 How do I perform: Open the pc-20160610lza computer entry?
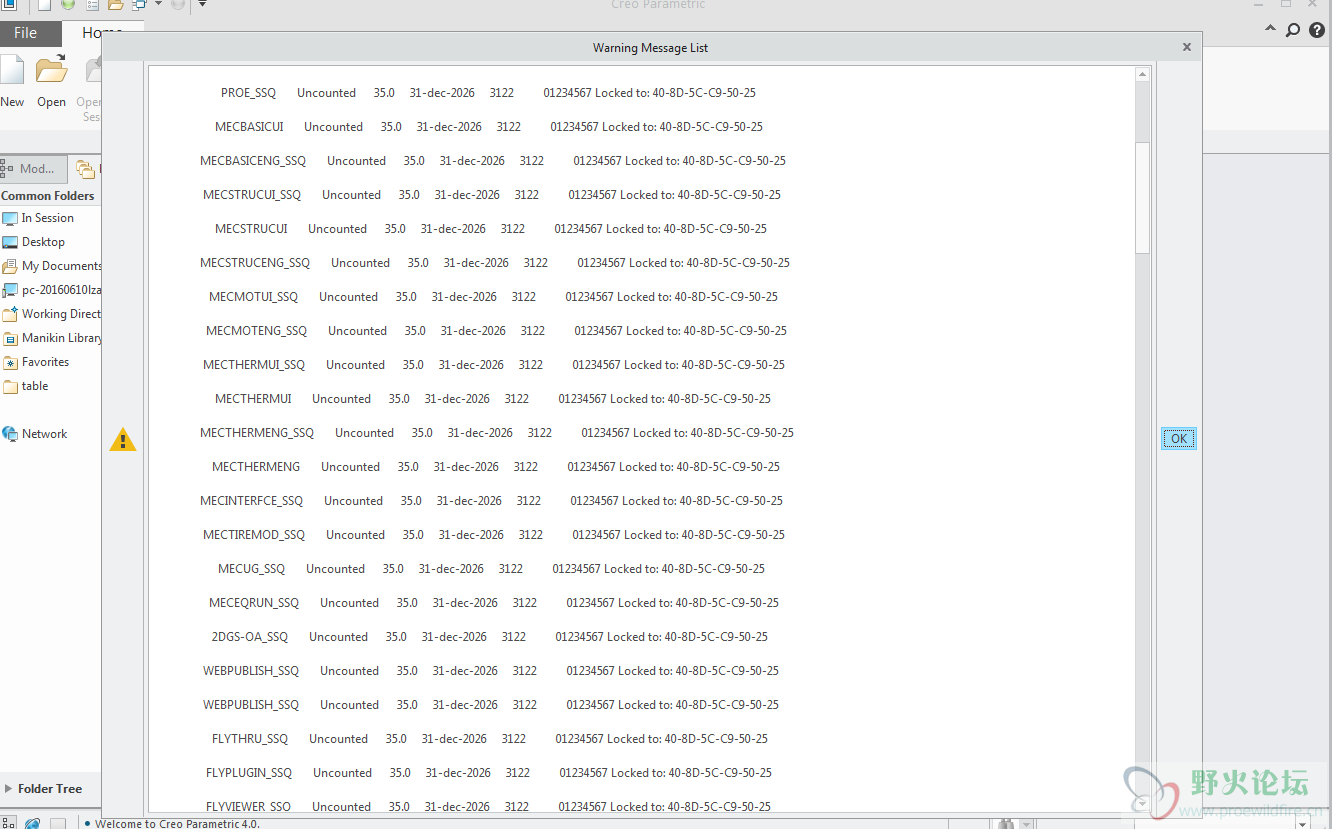click(61, 290)
